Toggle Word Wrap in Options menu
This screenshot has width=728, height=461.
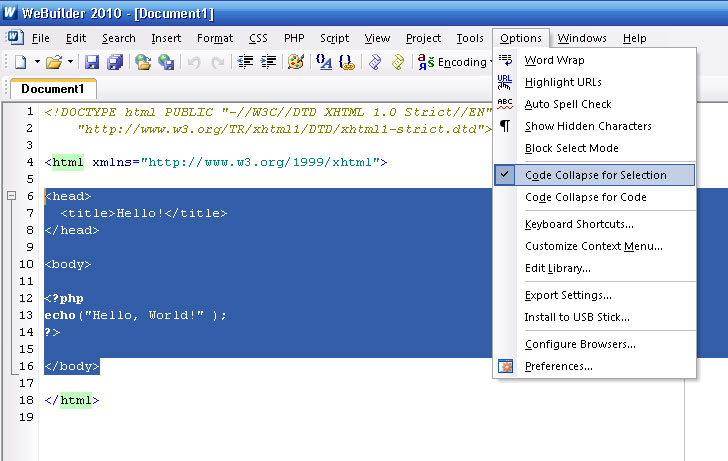[x=594, y=60]
